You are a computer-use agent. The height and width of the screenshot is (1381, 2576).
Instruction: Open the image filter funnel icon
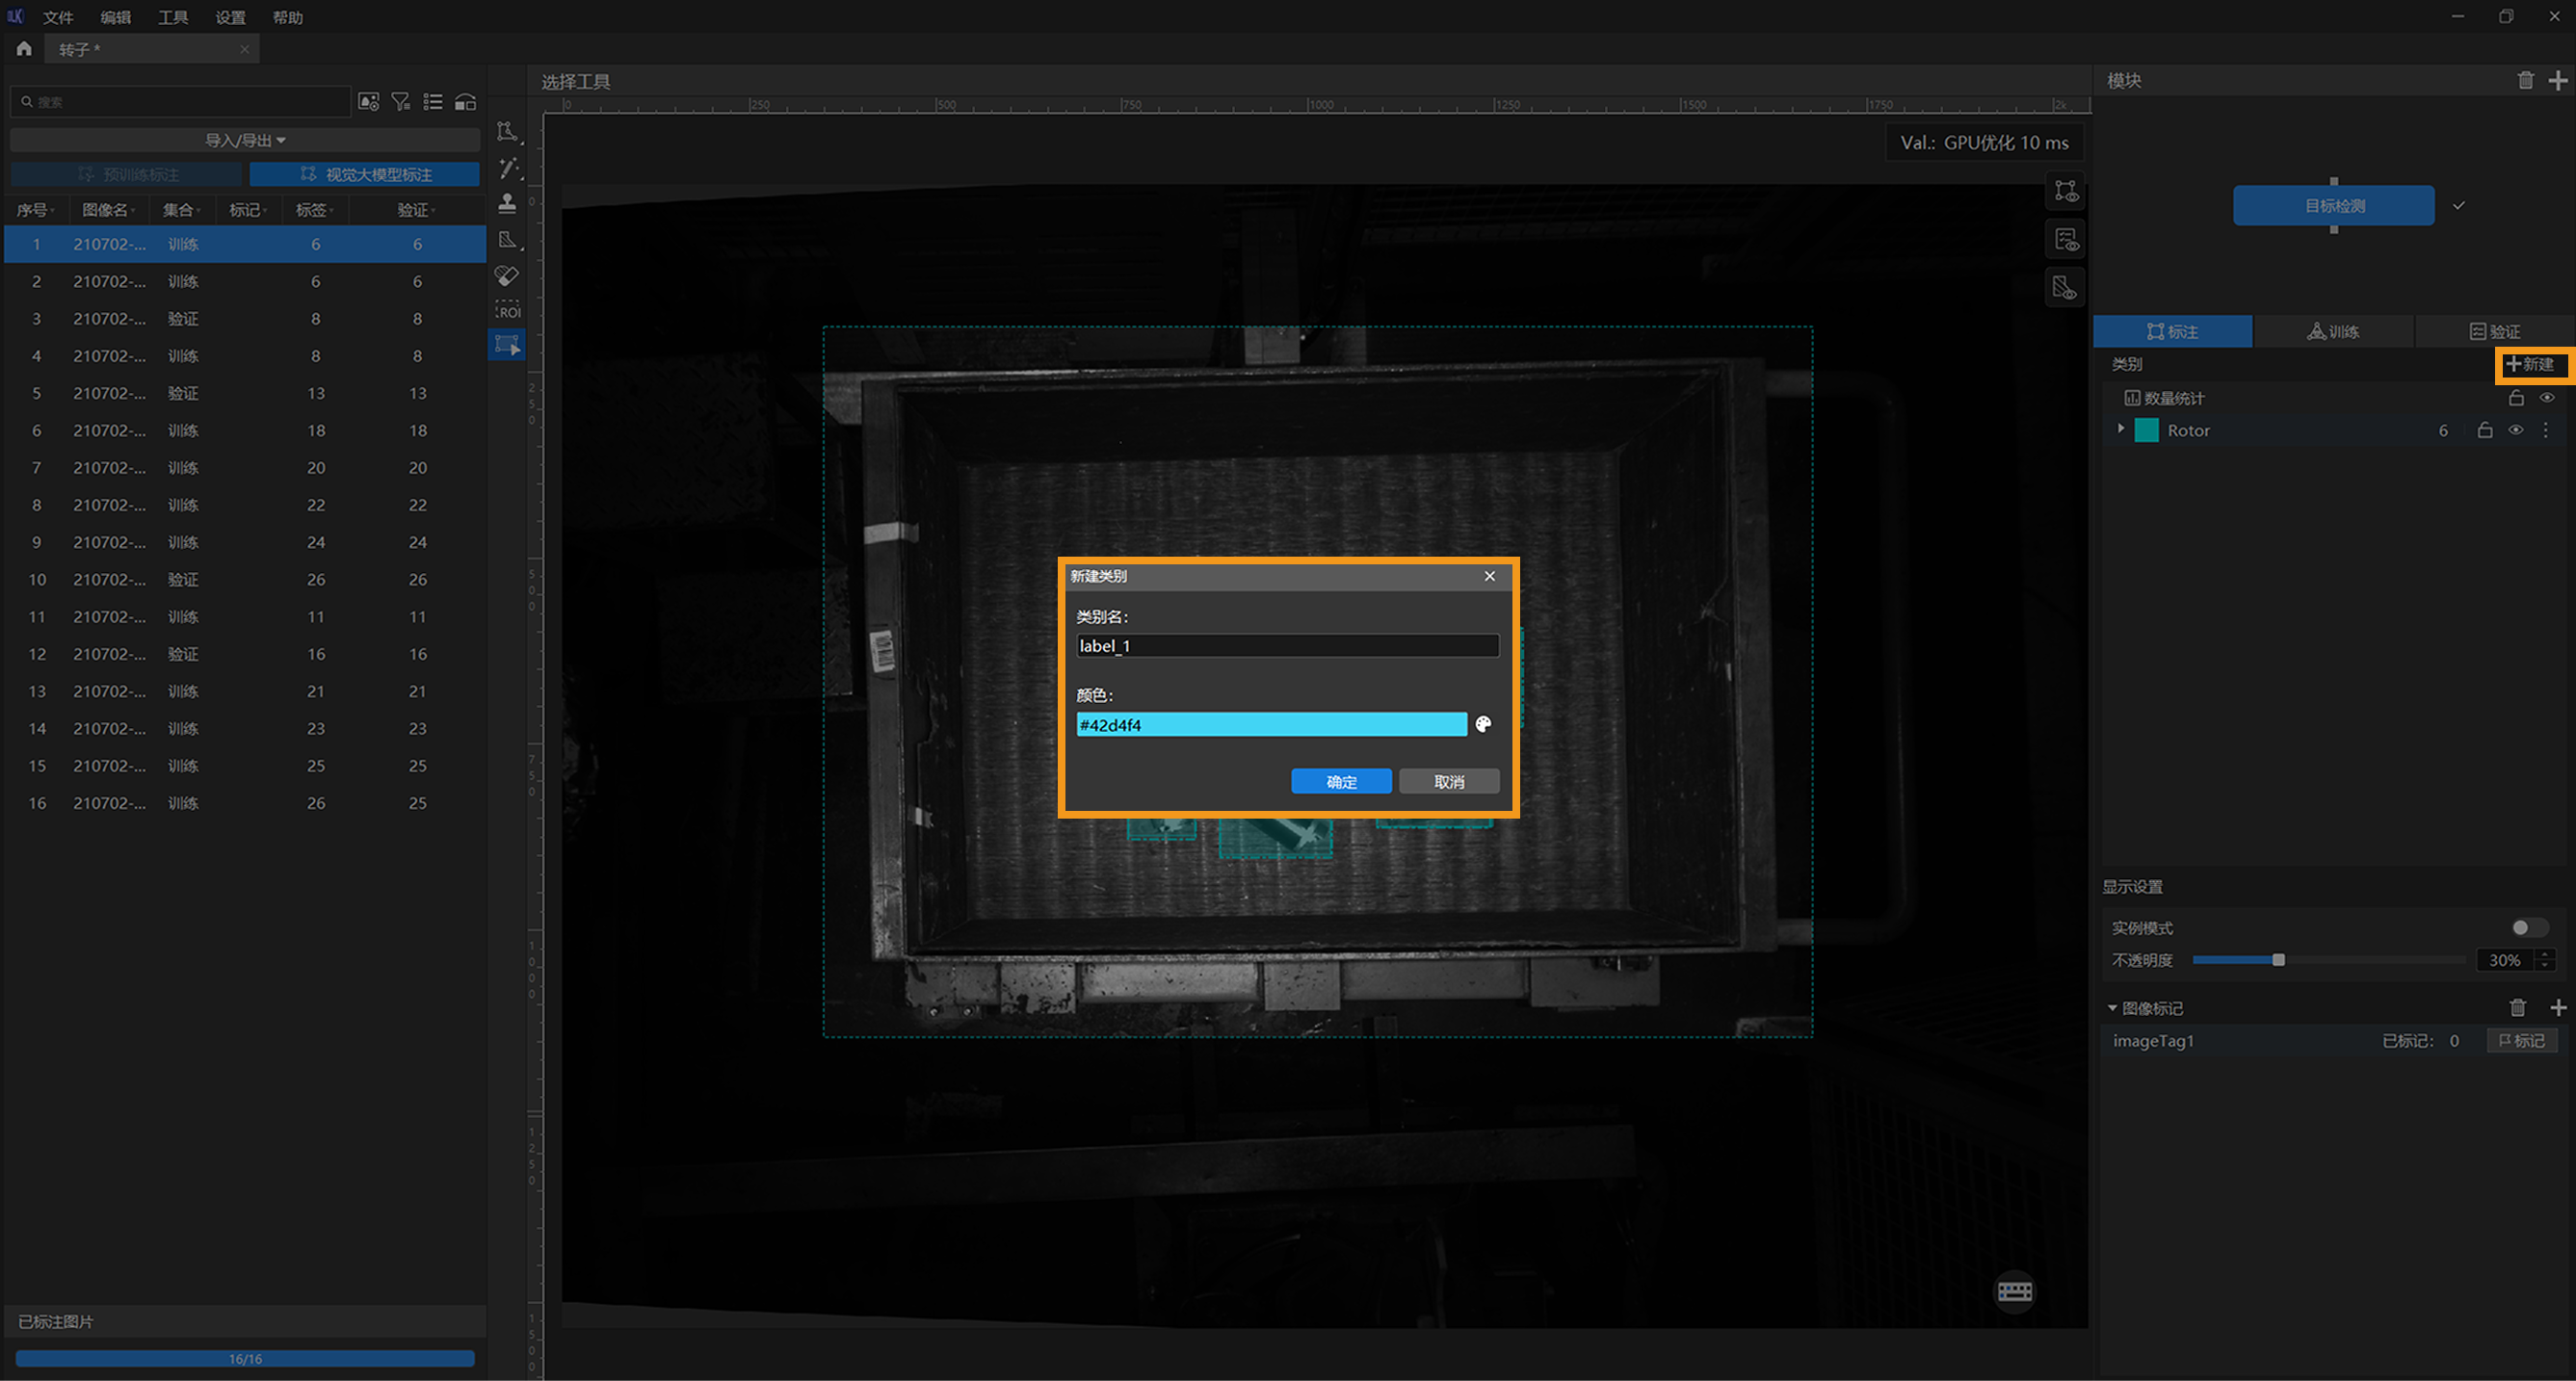[x=401, y=102]
